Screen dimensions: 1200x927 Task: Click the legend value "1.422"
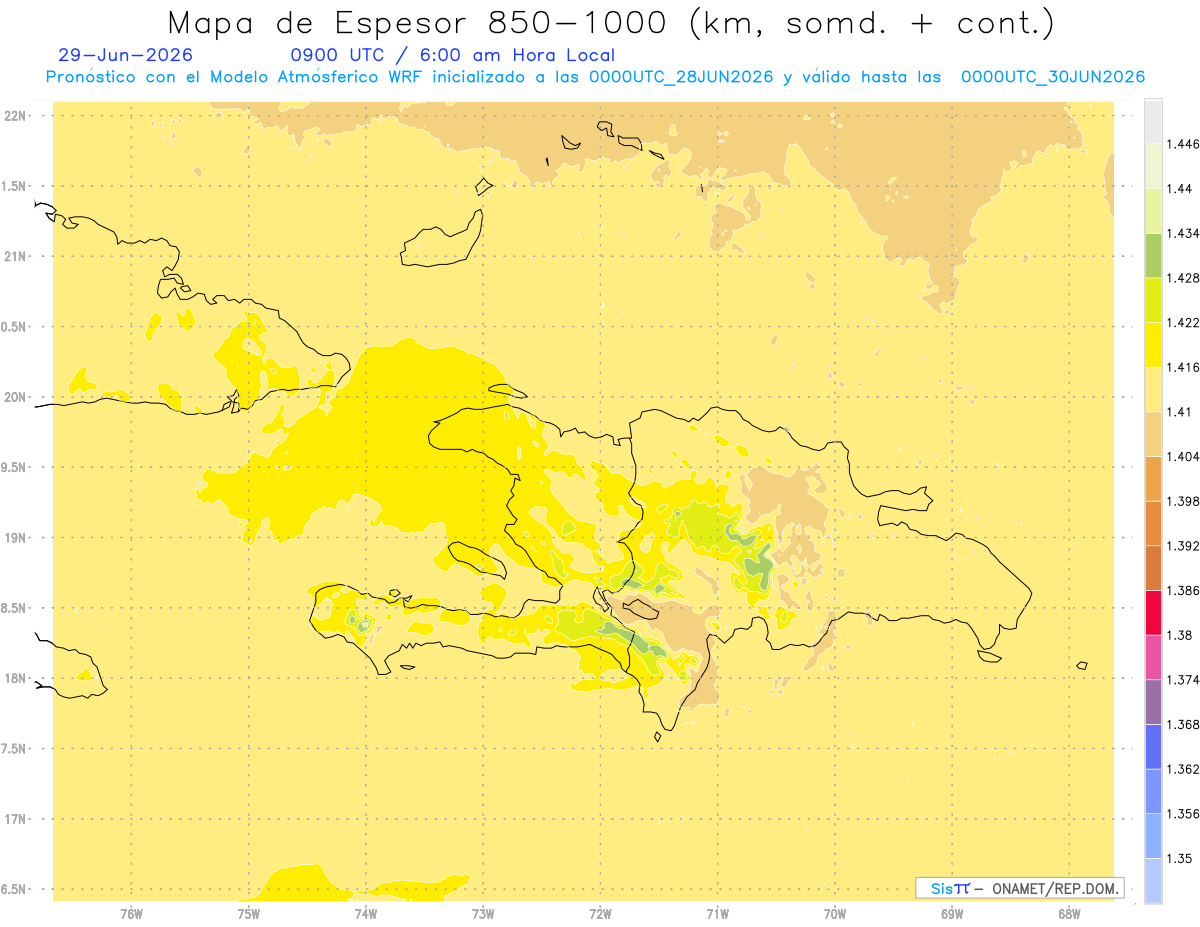(x=1183, y=323)
